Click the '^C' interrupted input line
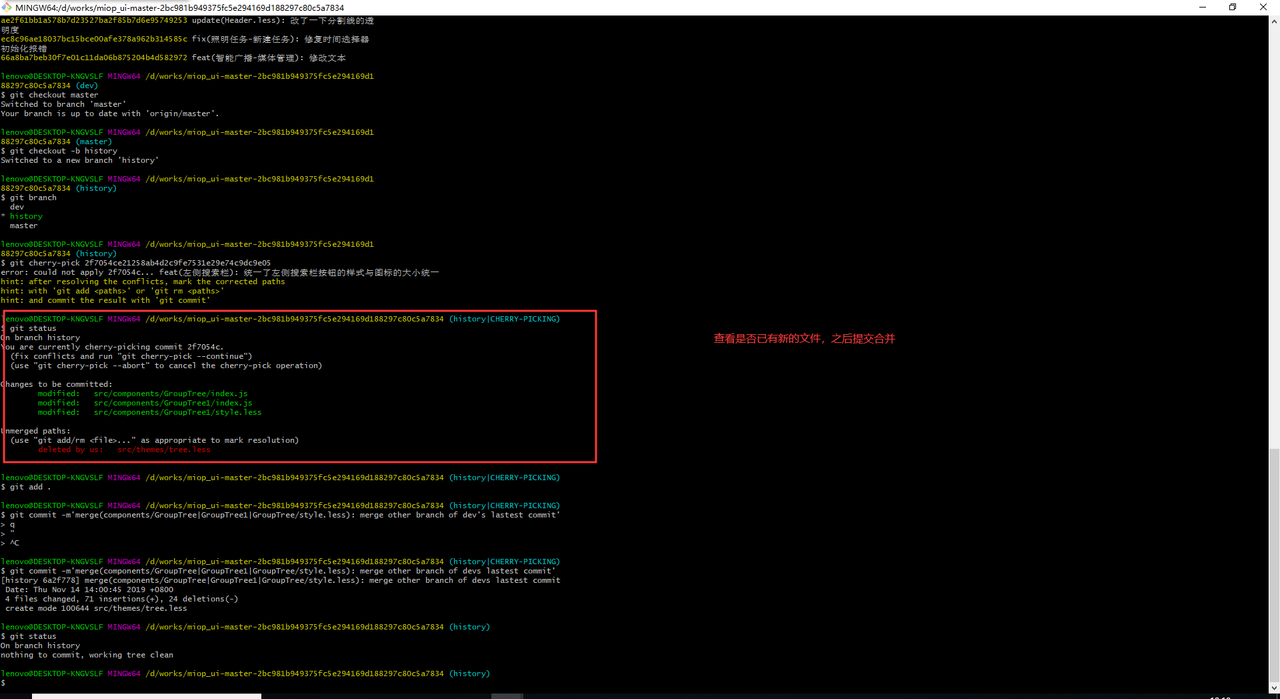1280x699 pixels. point(10,543)
